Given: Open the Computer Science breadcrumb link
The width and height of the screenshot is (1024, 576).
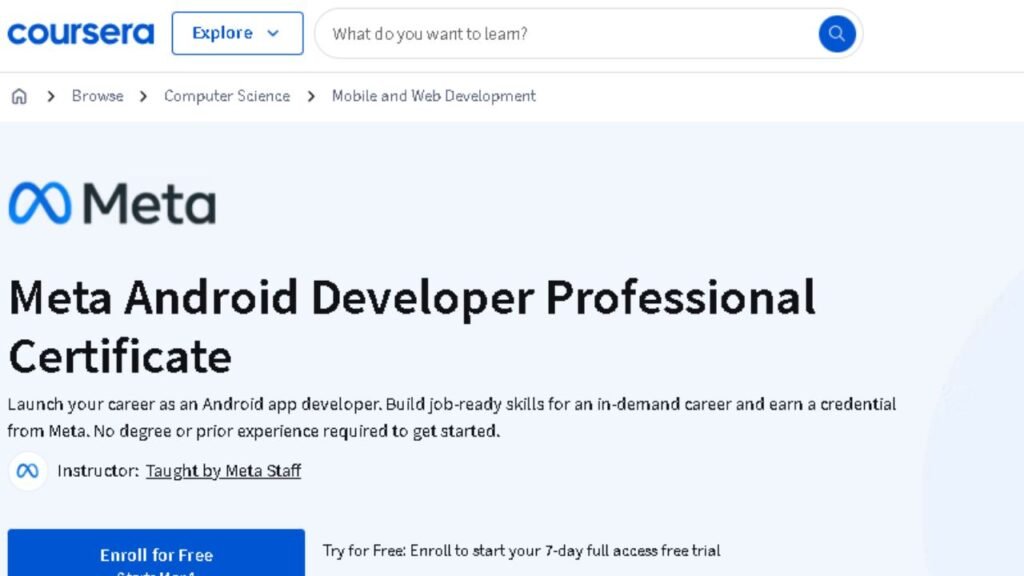Looking at the screenshot, I should tap(227, 96).
